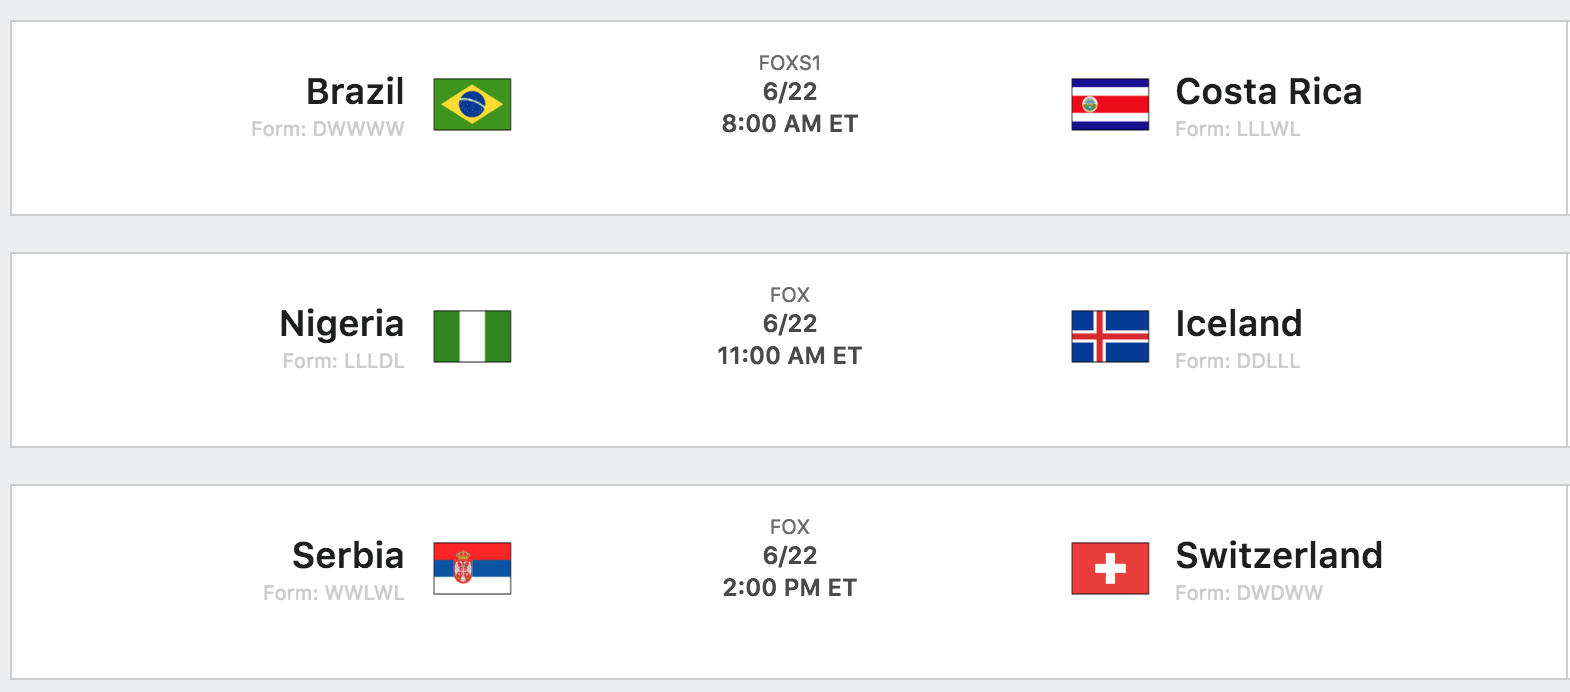Click the Costa Rica flag icon
The height and width of the screenshot is (692, 1570).
point(1110,105)
